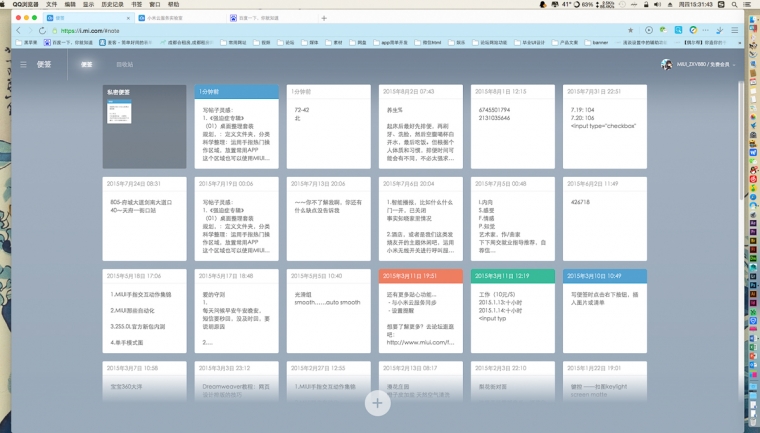Click the browser forward arrow

click(x=30, y=30)
